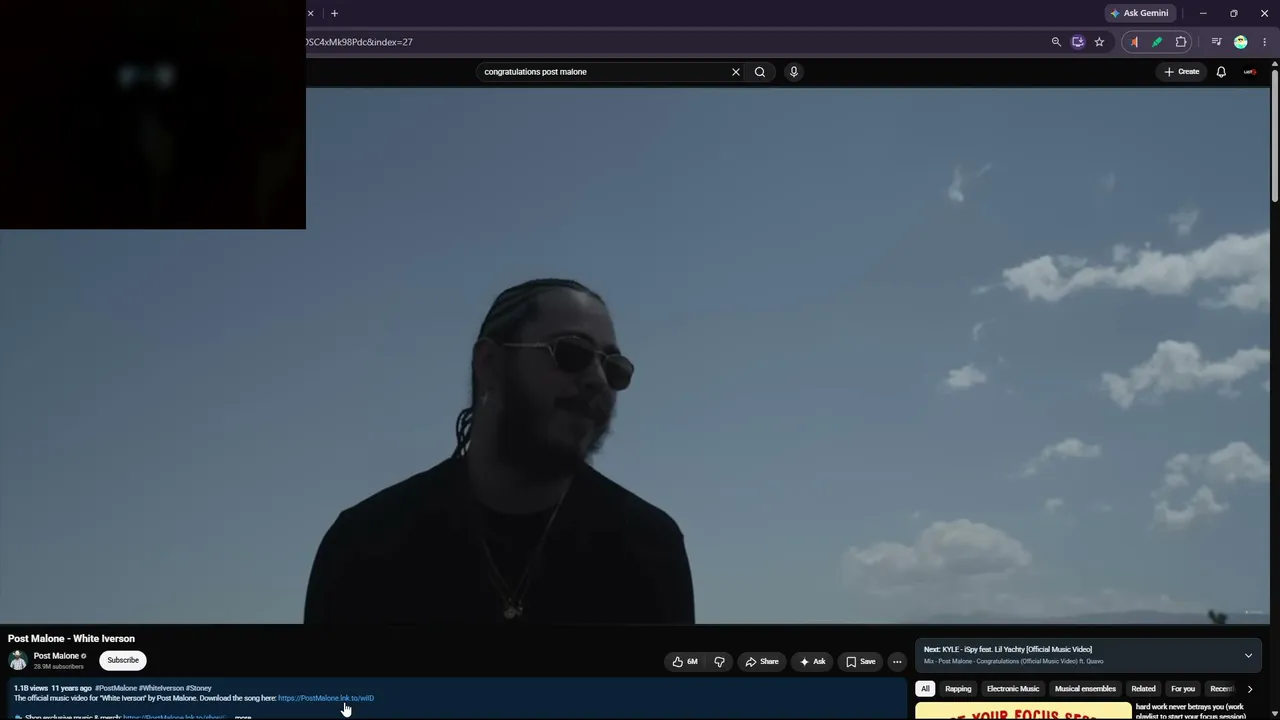The image size is (1280, 720).
Task: Close the current browser tab
Action: click(x=310, y=13)
